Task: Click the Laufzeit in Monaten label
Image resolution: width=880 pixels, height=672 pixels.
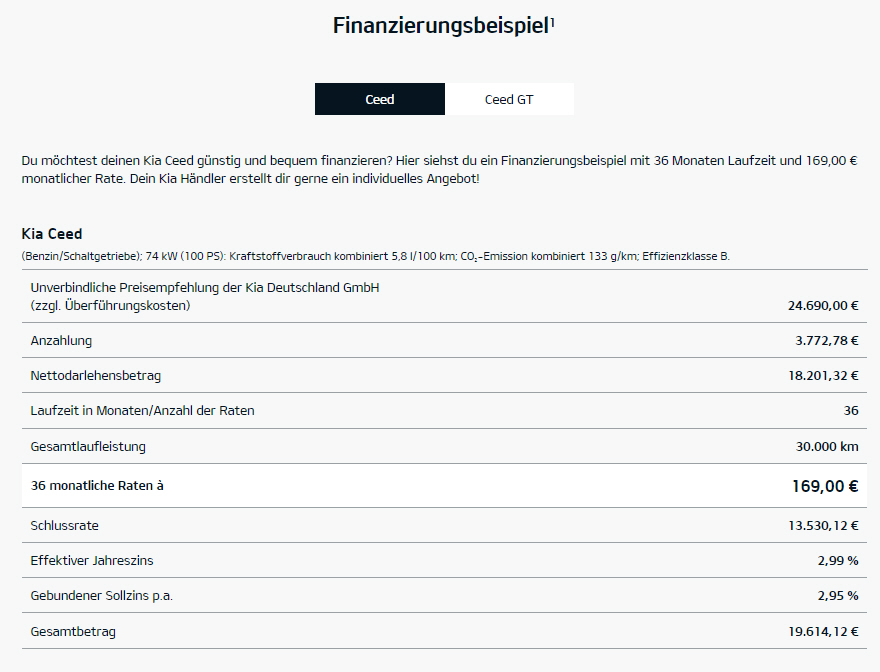Action: pos(142,410)
